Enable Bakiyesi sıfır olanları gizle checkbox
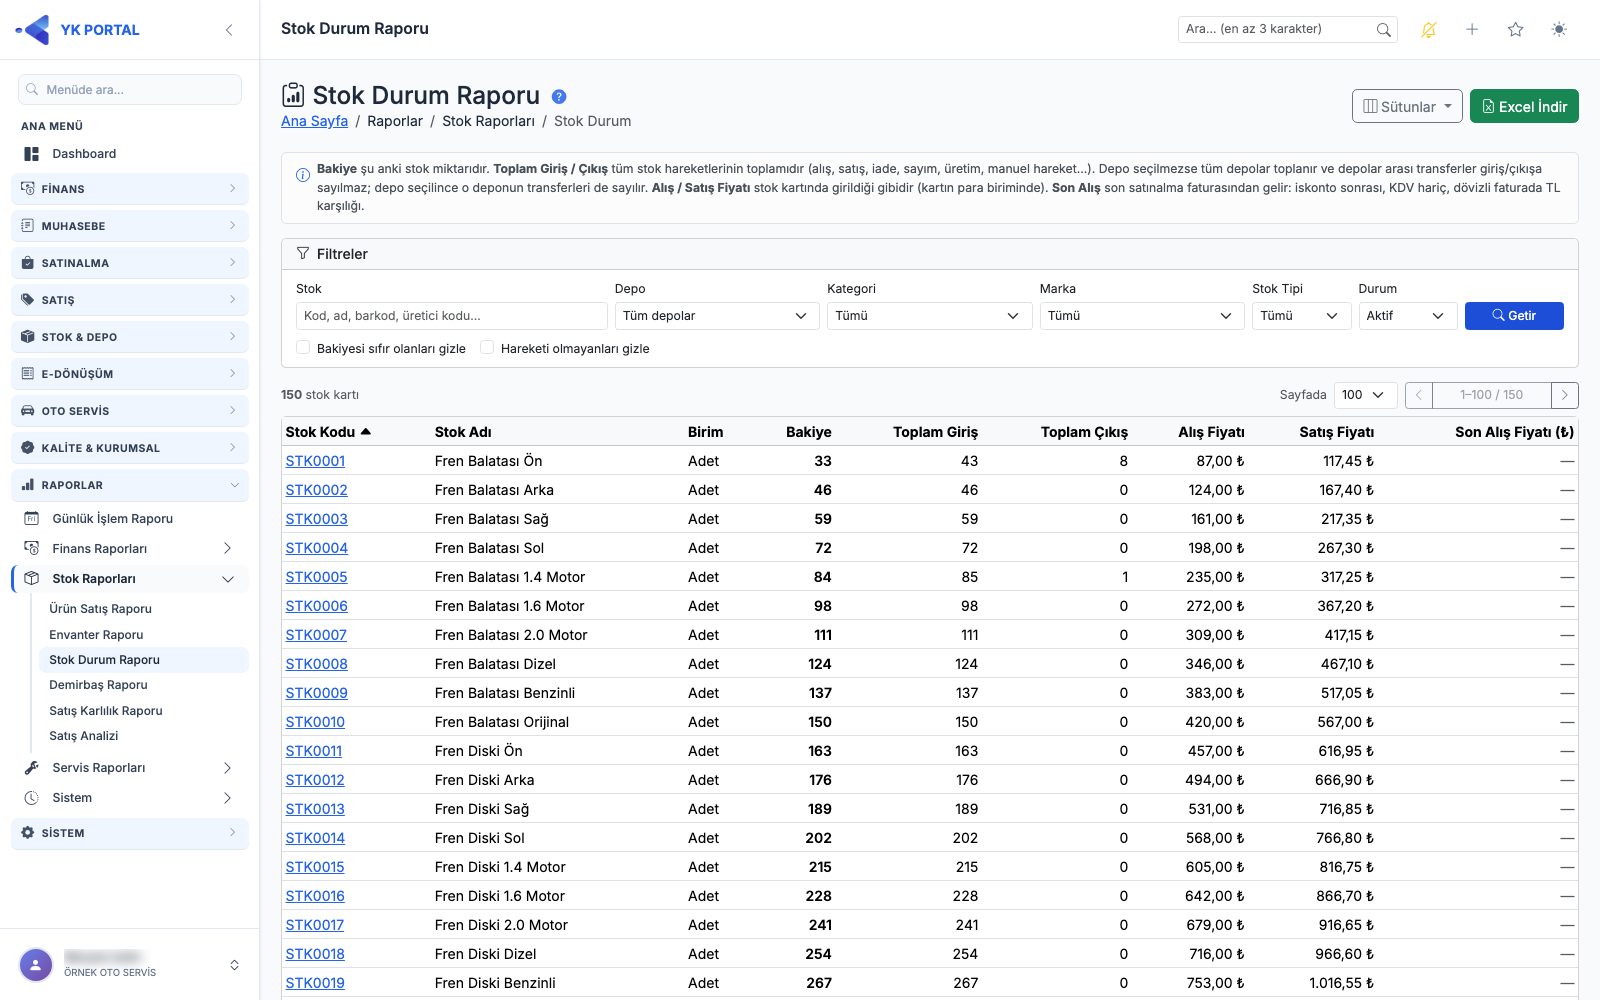1600x1000 pixels. 303,348
